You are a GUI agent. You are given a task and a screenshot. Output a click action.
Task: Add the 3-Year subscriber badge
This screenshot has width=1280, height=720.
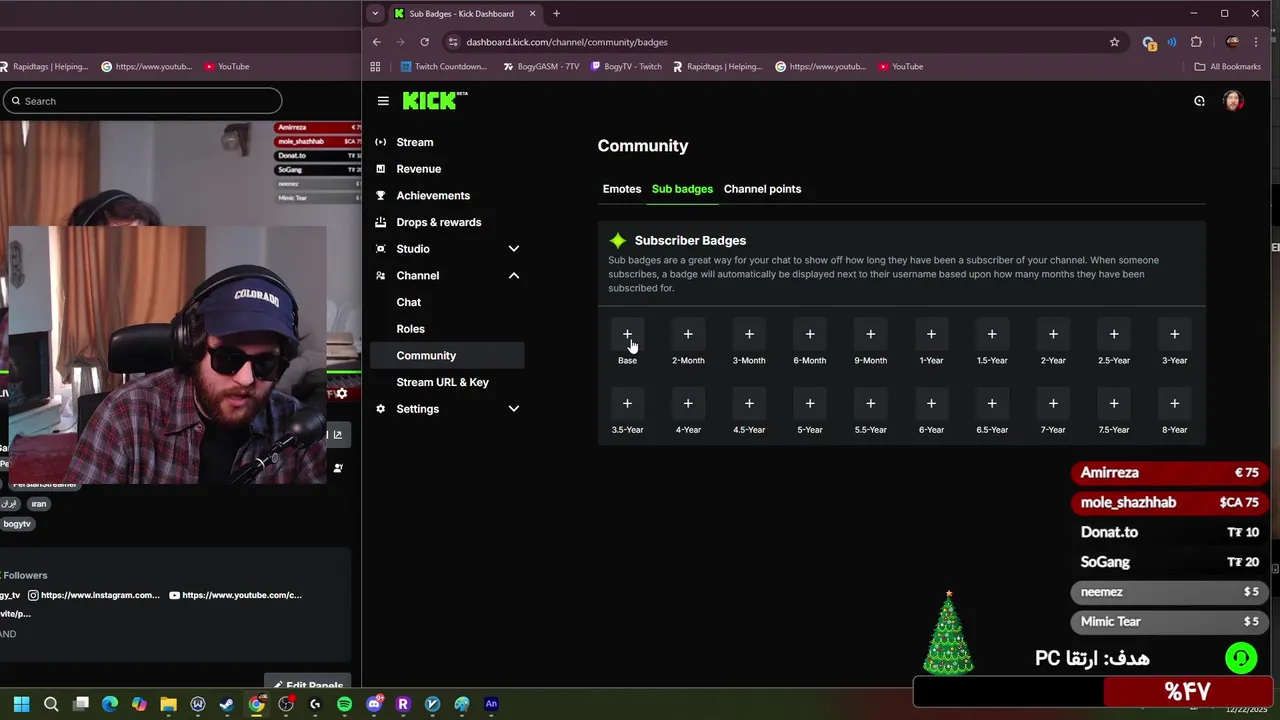[x=1175, y=334]
